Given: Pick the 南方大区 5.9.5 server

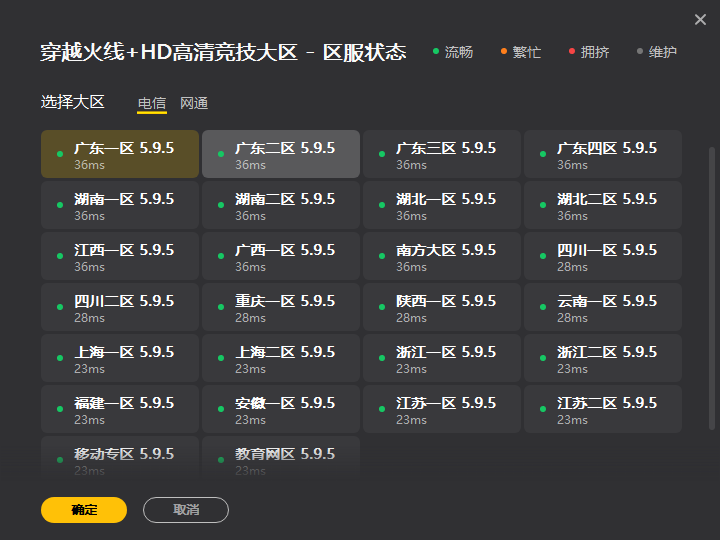Looking at the screenshot, I should 442,256.
